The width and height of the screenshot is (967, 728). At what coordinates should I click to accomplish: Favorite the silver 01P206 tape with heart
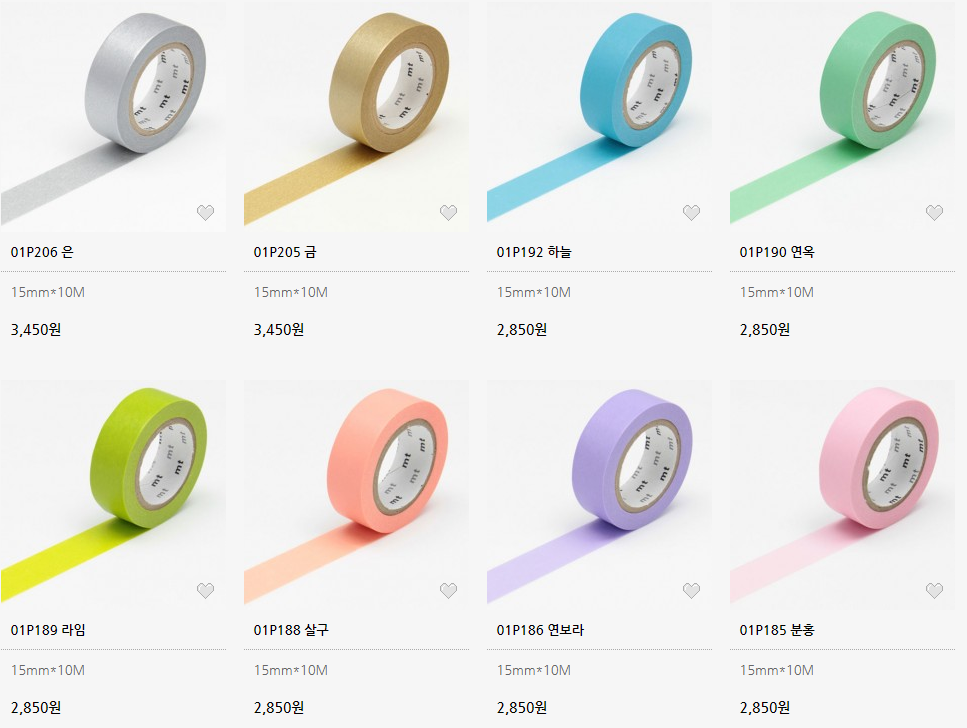(x=205, y=213)
